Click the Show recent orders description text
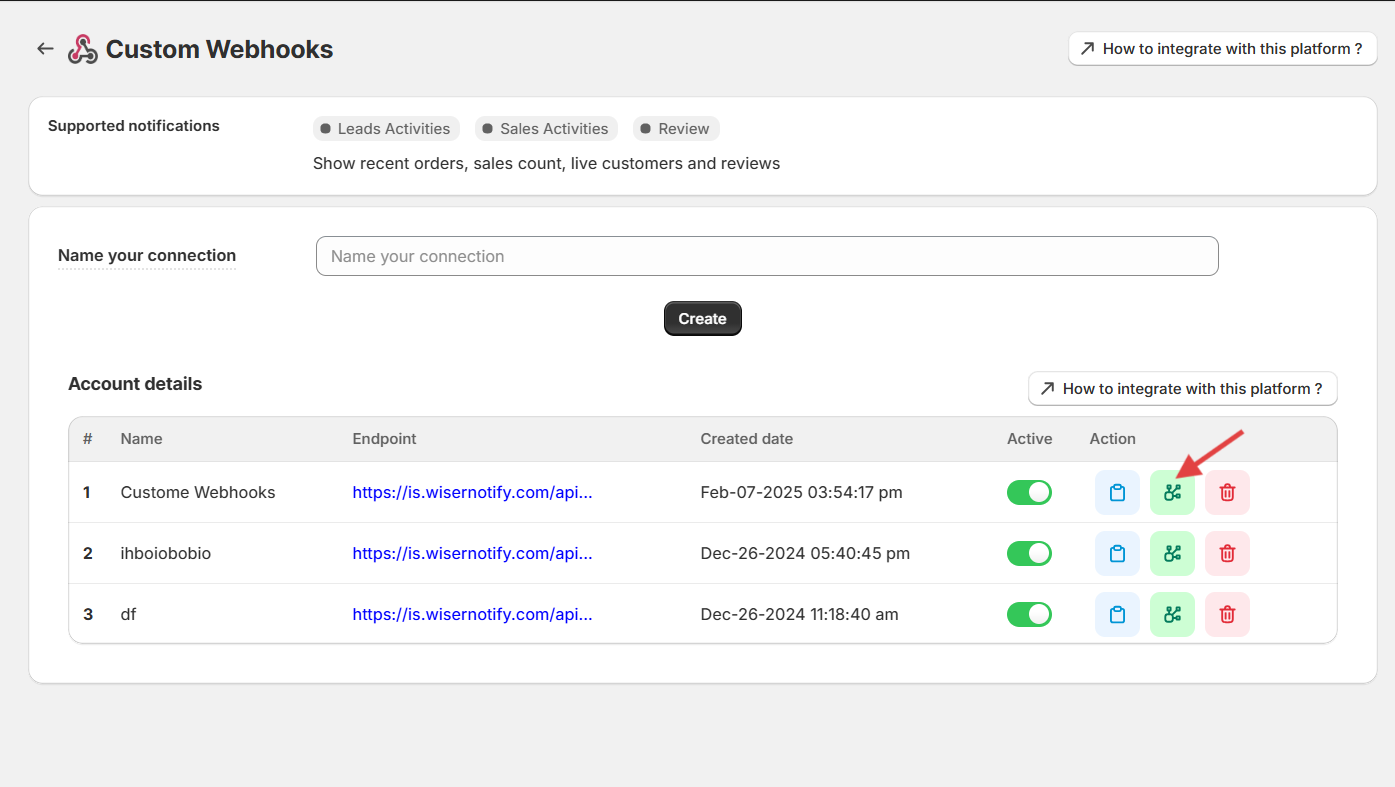The width and height of the screenshot is (1395, 787). [546, 163]
